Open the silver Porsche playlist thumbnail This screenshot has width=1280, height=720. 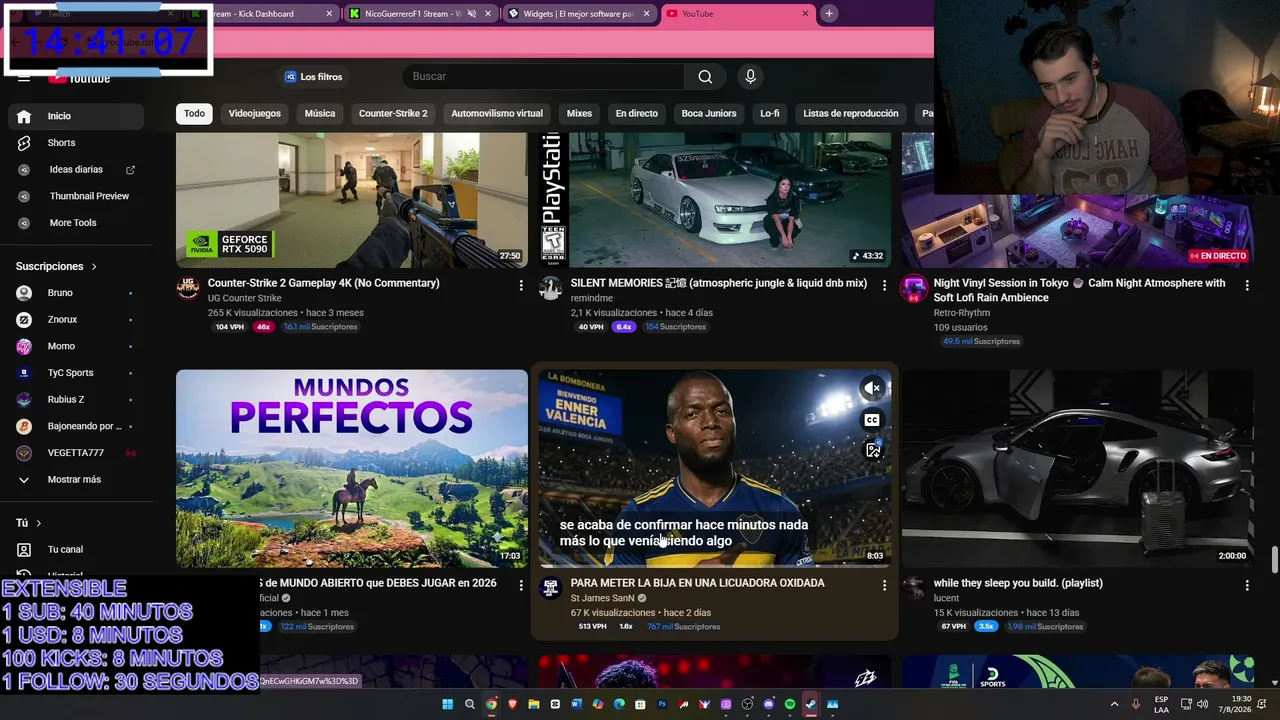(x=1078, y=469)
